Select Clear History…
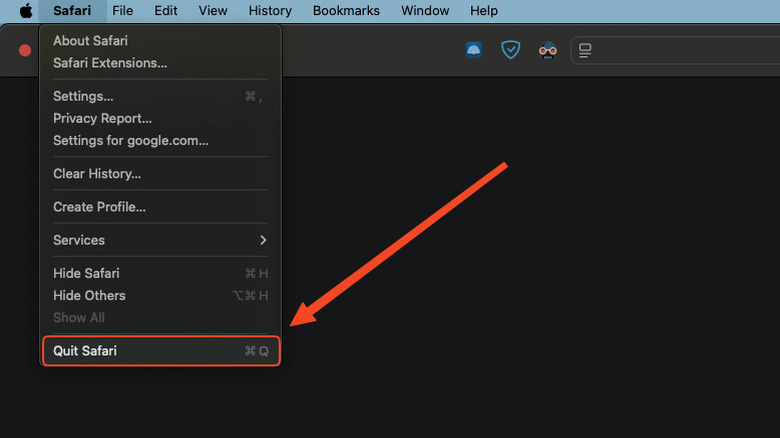The height and width of the screenshot is (438, 780). click(x=160, y=174)
